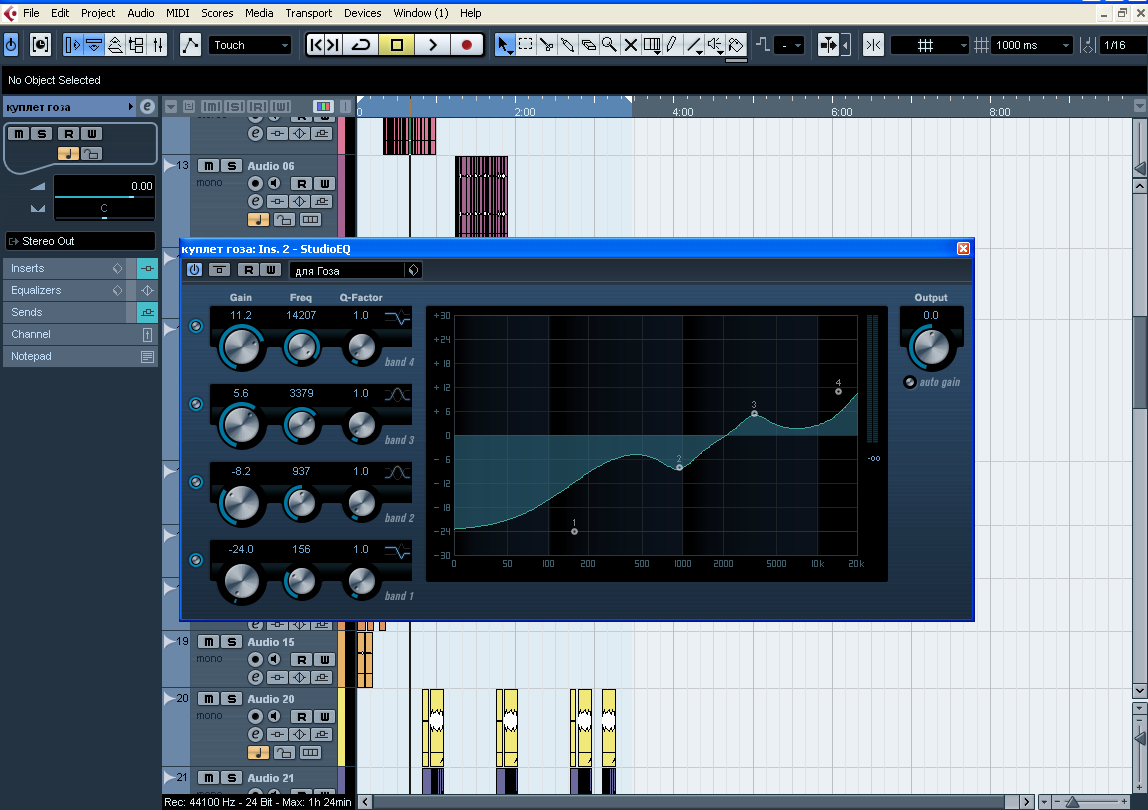Click EQ curve point 3 handle
Viewport: 1148px width, 810px height.
point(754,414)
